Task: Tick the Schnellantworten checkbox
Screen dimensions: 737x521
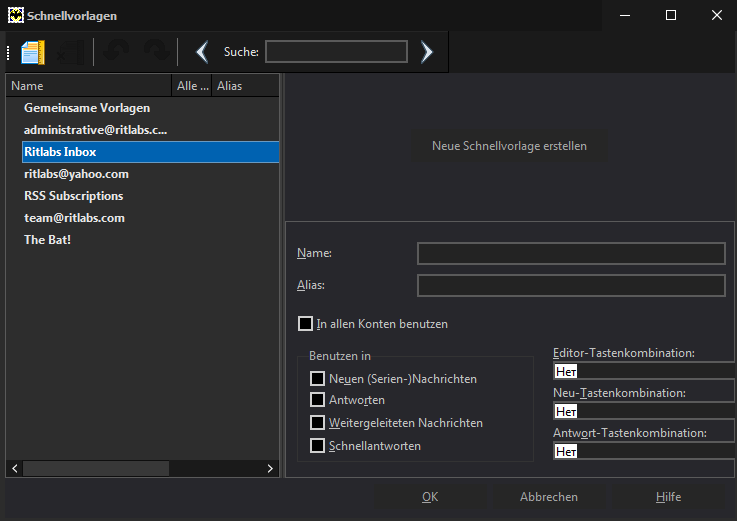Action: pos(317,445)
